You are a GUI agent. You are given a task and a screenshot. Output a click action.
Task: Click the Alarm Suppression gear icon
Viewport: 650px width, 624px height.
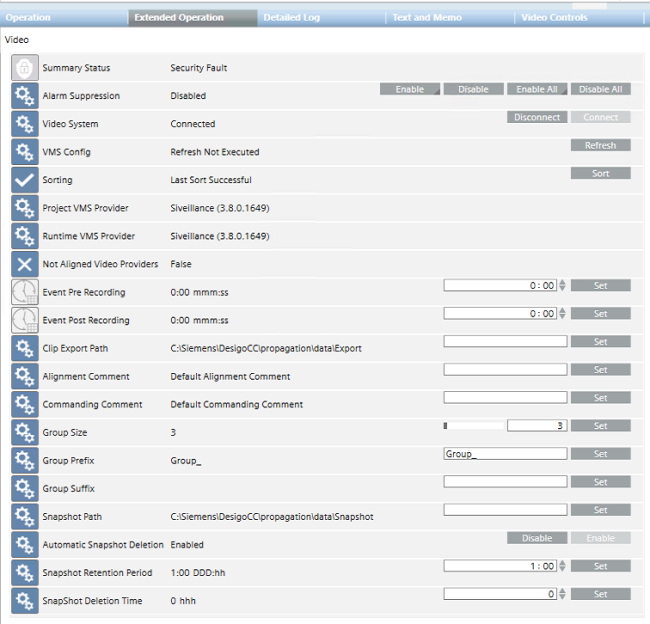[25, 96]
